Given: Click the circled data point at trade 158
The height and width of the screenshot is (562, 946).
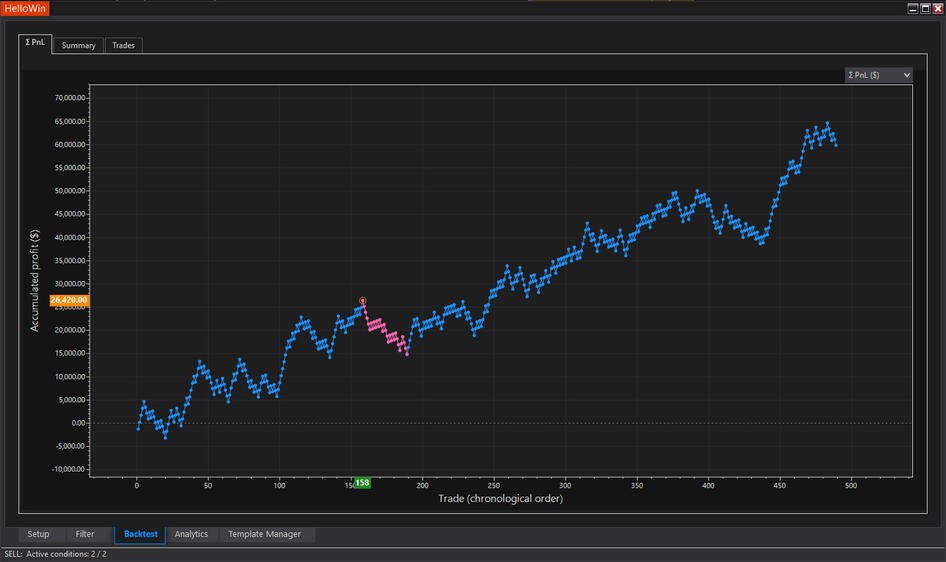Looking at the screenshot, I should [x=363, y=300].
